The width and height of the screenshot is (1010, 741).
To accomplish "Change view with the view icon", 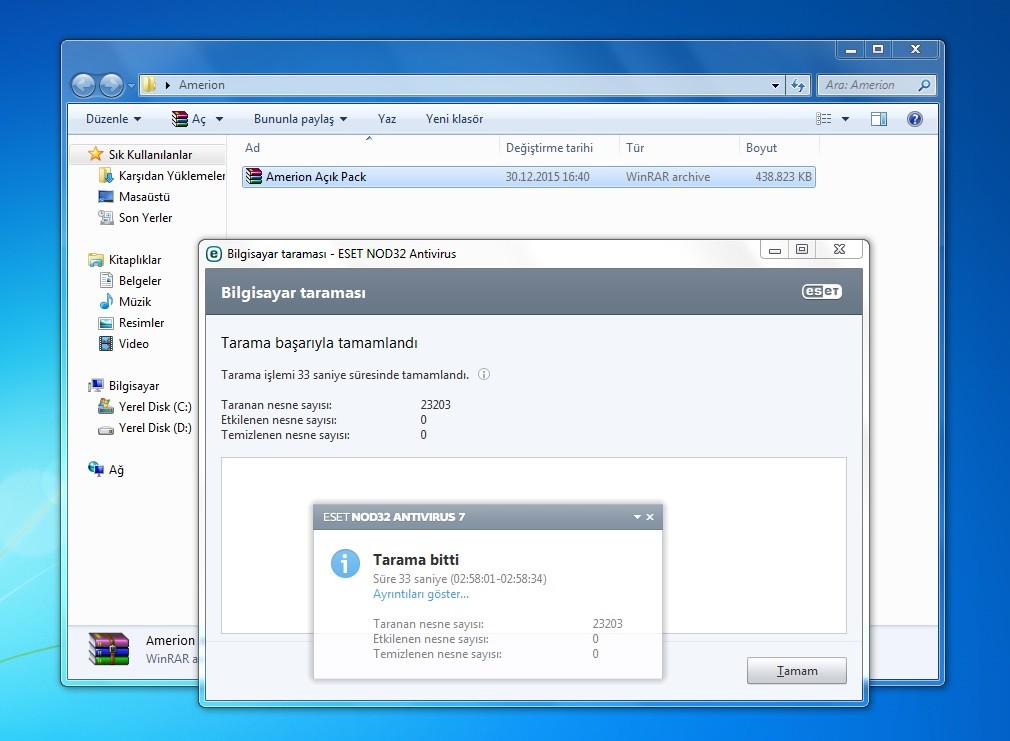I will 823,119.
